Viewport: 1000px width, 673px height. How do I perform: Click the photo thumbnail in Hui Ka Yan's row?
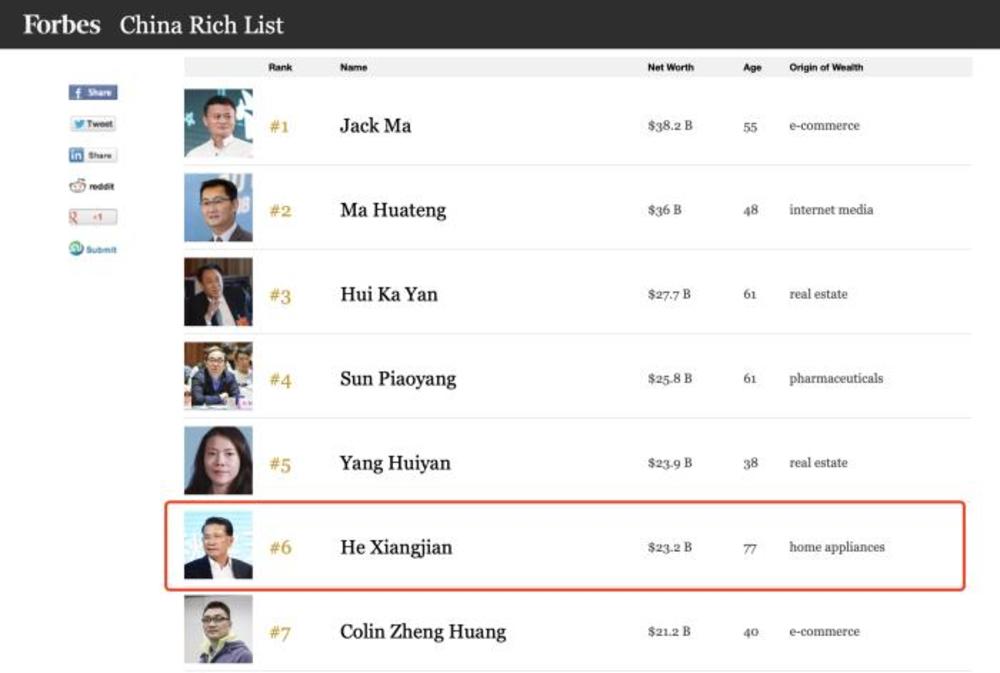coord(218,293)
